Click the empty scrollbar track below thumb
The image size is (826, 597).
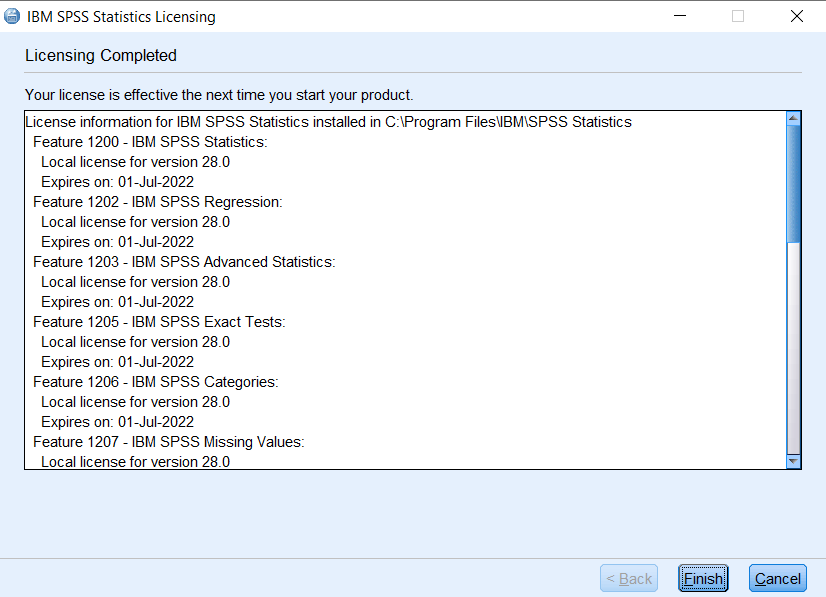(793, 349)
